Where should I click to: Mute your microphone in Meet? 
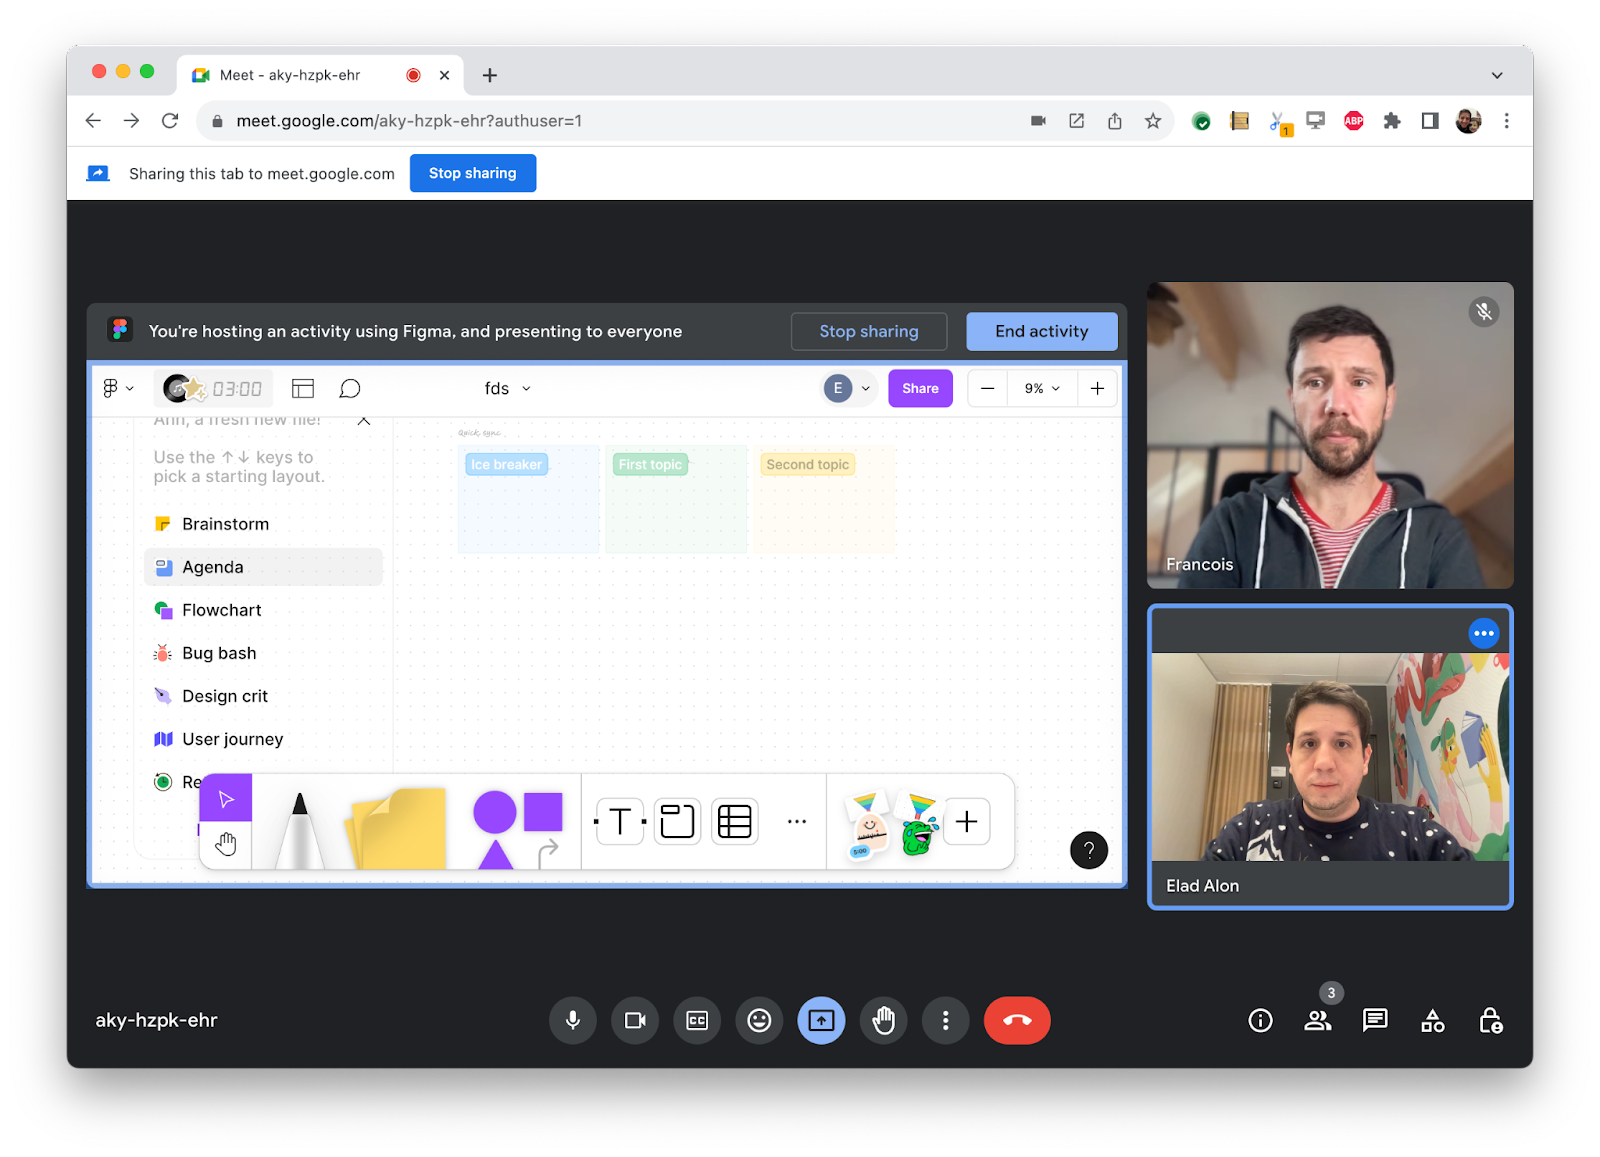(x=572, y=1020)
